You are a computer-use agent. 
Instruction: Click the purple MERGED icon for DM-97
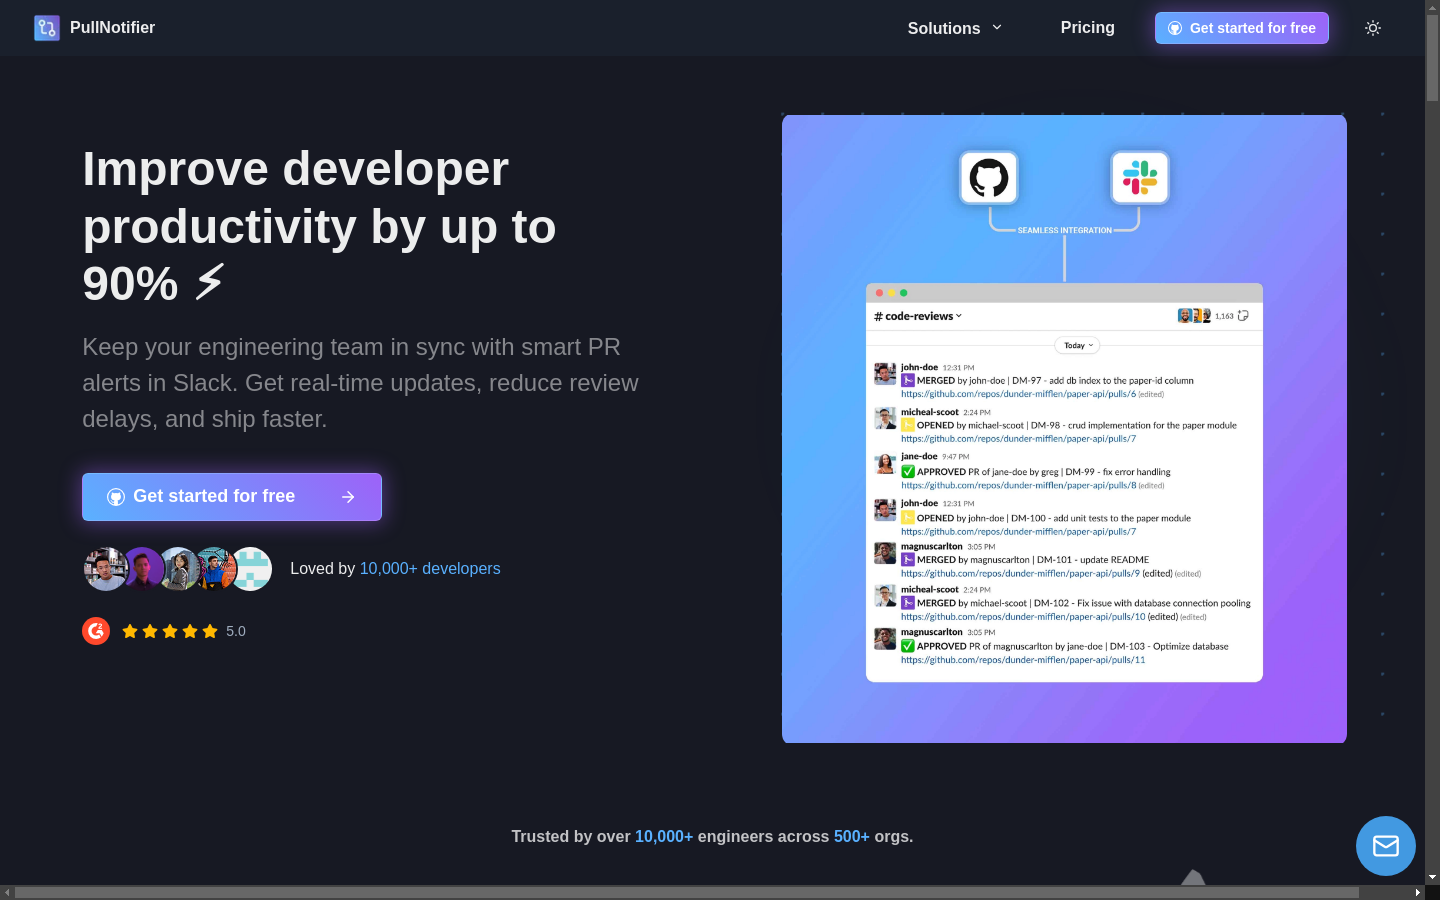click(908, 380)
